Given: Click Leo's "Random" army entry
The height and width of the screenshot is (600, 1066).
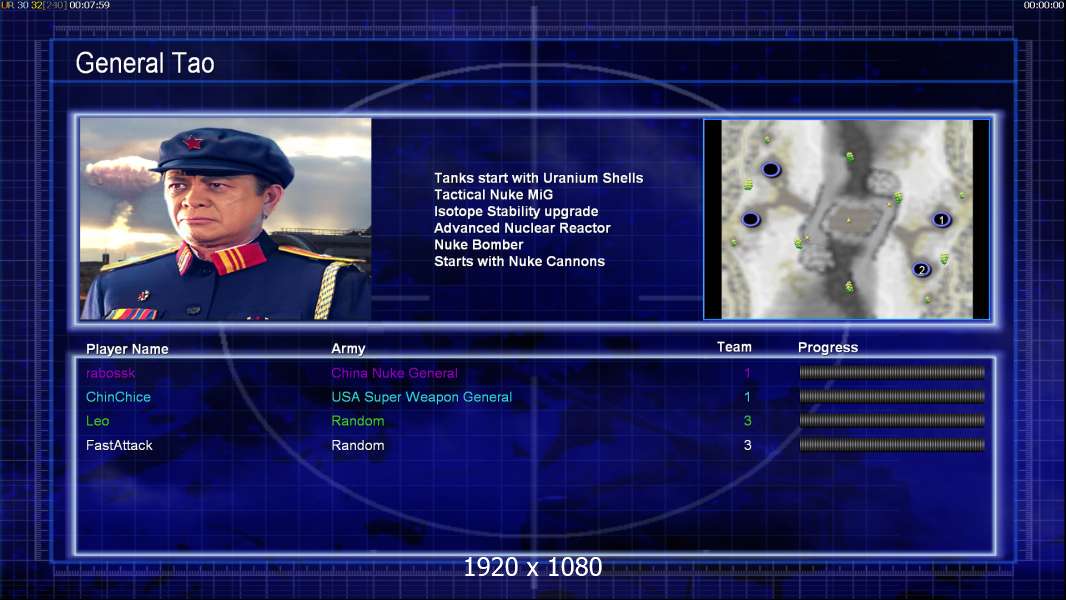Looking at the screenshot, I should (358, 421).
